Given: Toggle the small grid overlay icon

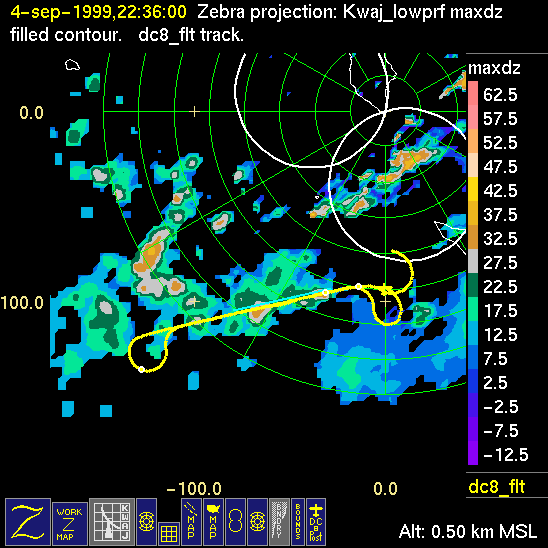Looking at the screenshot, I should (169, 533).
